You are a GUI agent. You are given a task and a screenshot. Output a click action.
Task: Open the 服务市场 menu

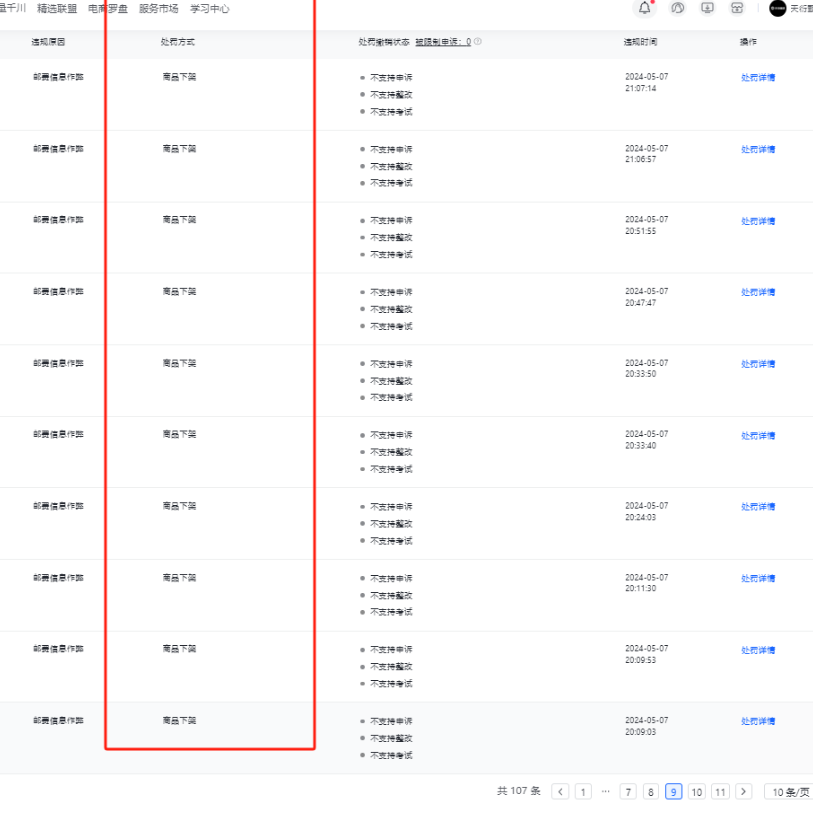[159, 8]
